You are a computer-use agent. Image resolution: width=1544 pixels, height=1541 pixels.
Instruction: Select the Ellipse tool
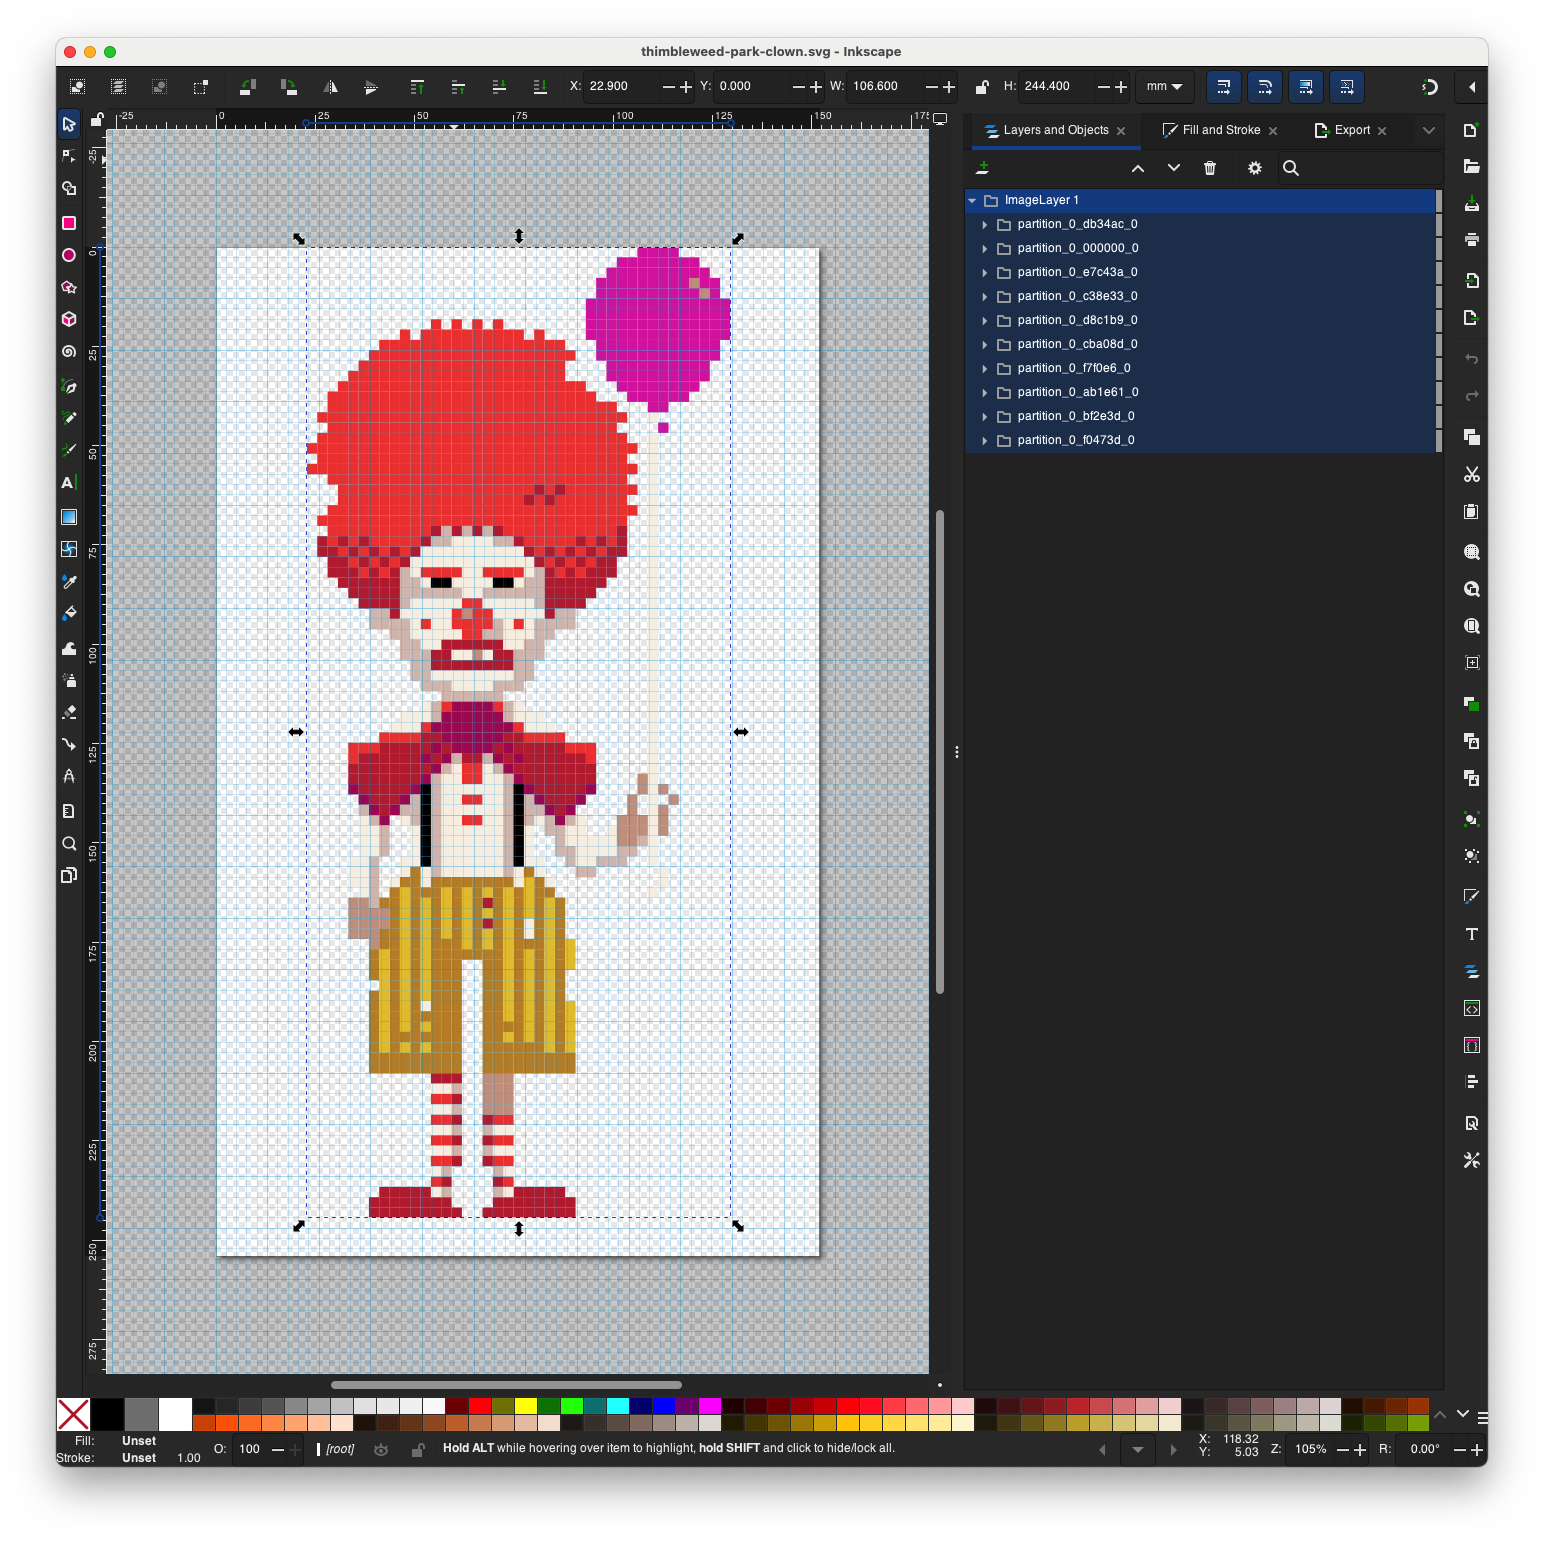pyautogui.click(x=69, y=255)
